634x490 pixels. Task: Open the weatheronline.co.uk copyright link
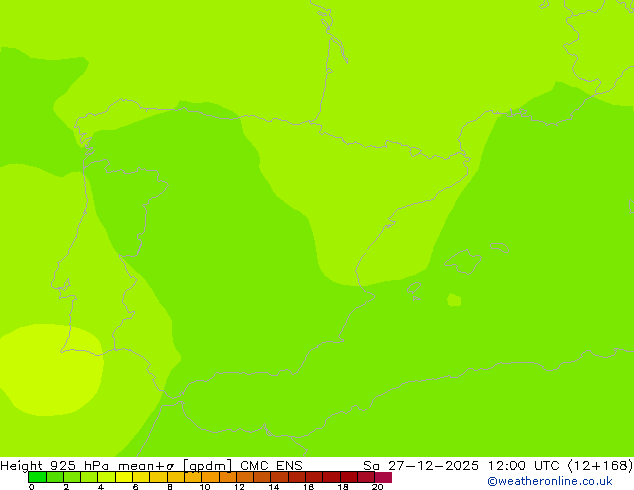[x=550, y=481]
